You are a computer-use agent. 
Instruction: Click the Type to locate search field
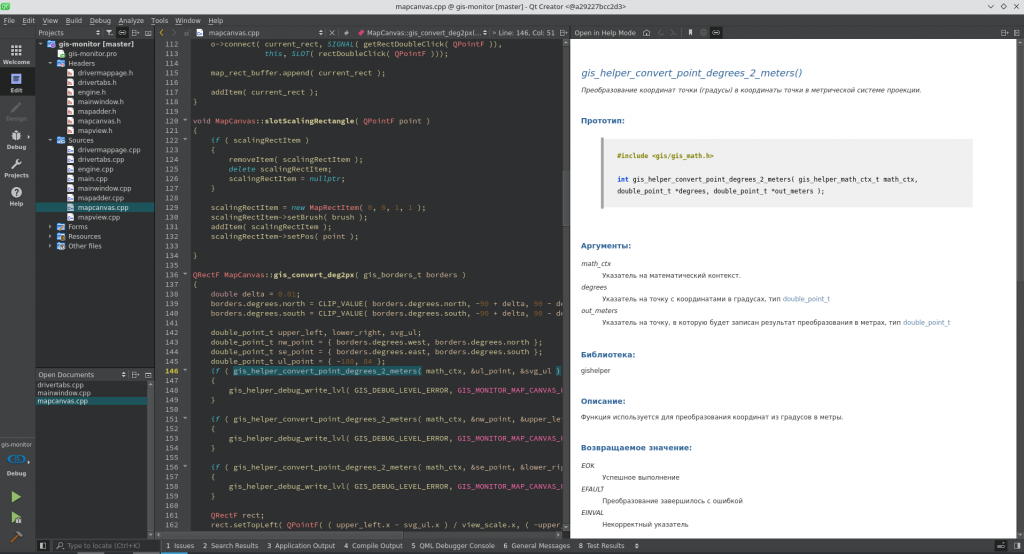pos(105,546)
